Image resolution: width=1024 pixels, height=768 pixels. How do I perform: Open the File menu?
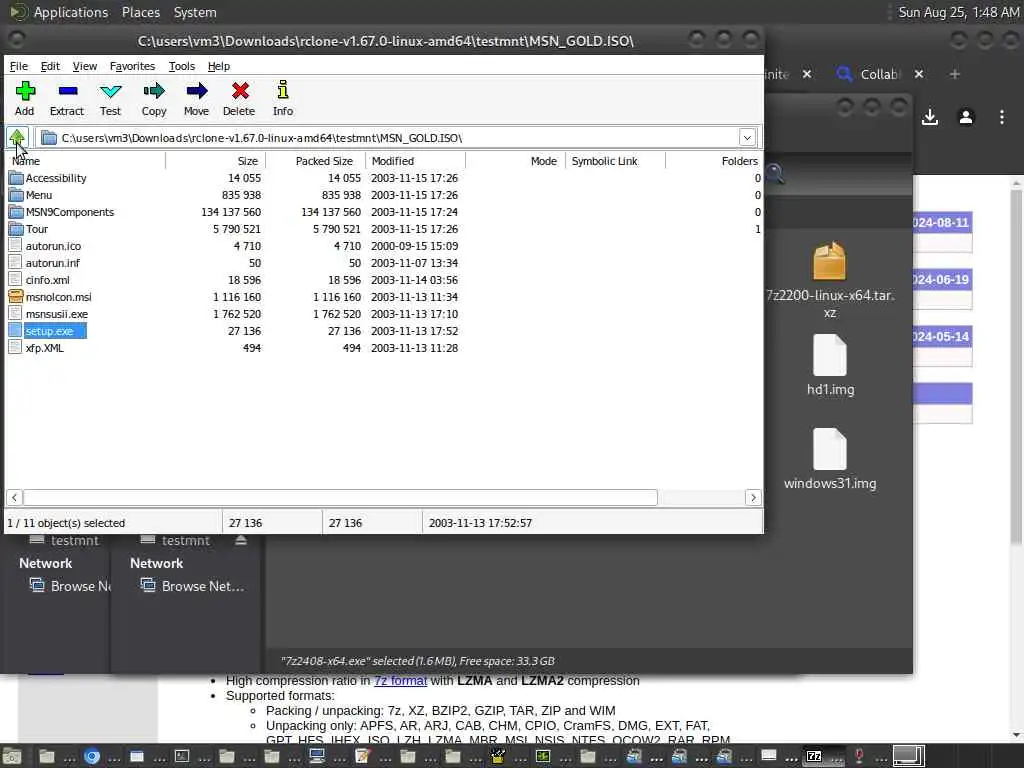tap(19, 66)
